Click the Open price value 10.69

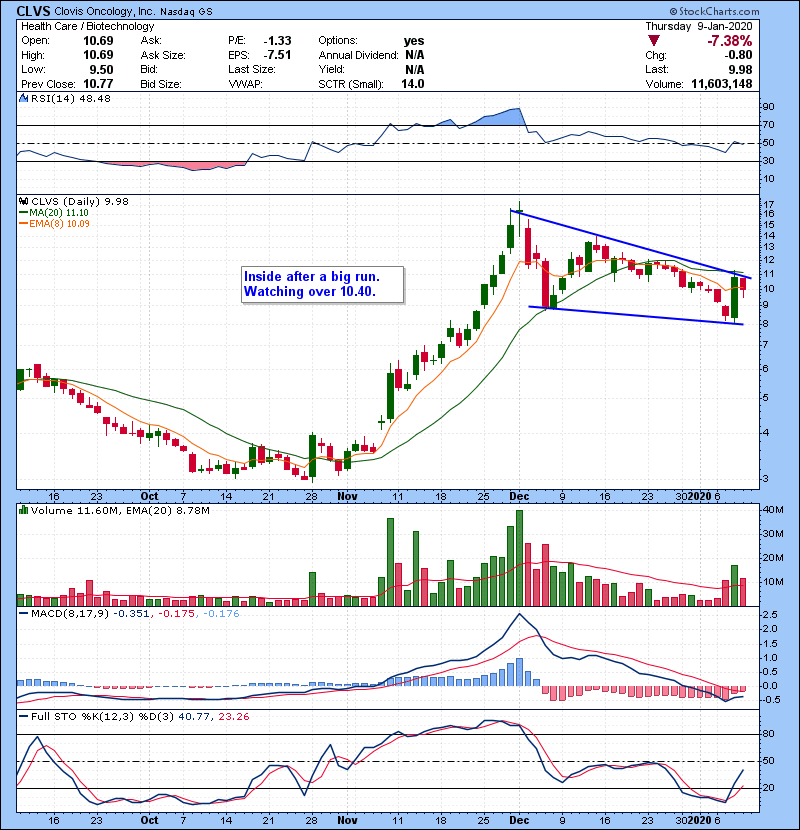(98, 41)
